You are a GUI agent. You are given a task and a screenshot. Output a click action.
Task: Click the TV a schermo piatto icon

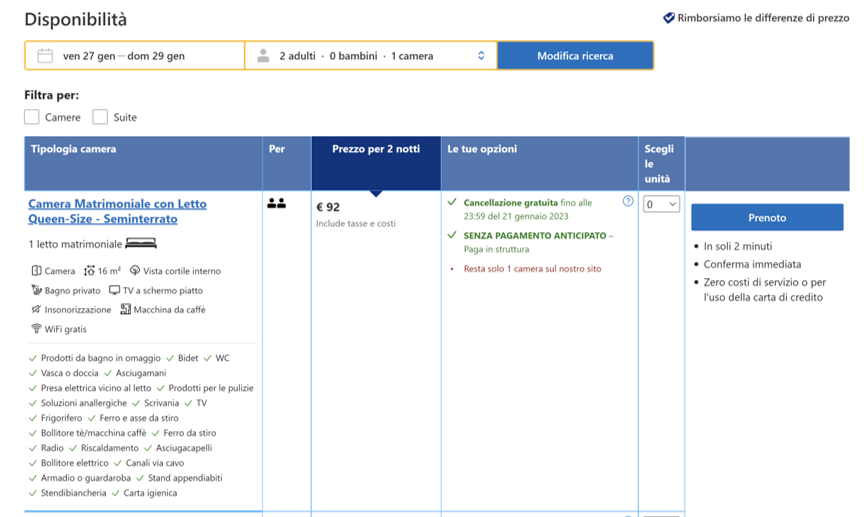pyautogui.click(x=115, y=290)
